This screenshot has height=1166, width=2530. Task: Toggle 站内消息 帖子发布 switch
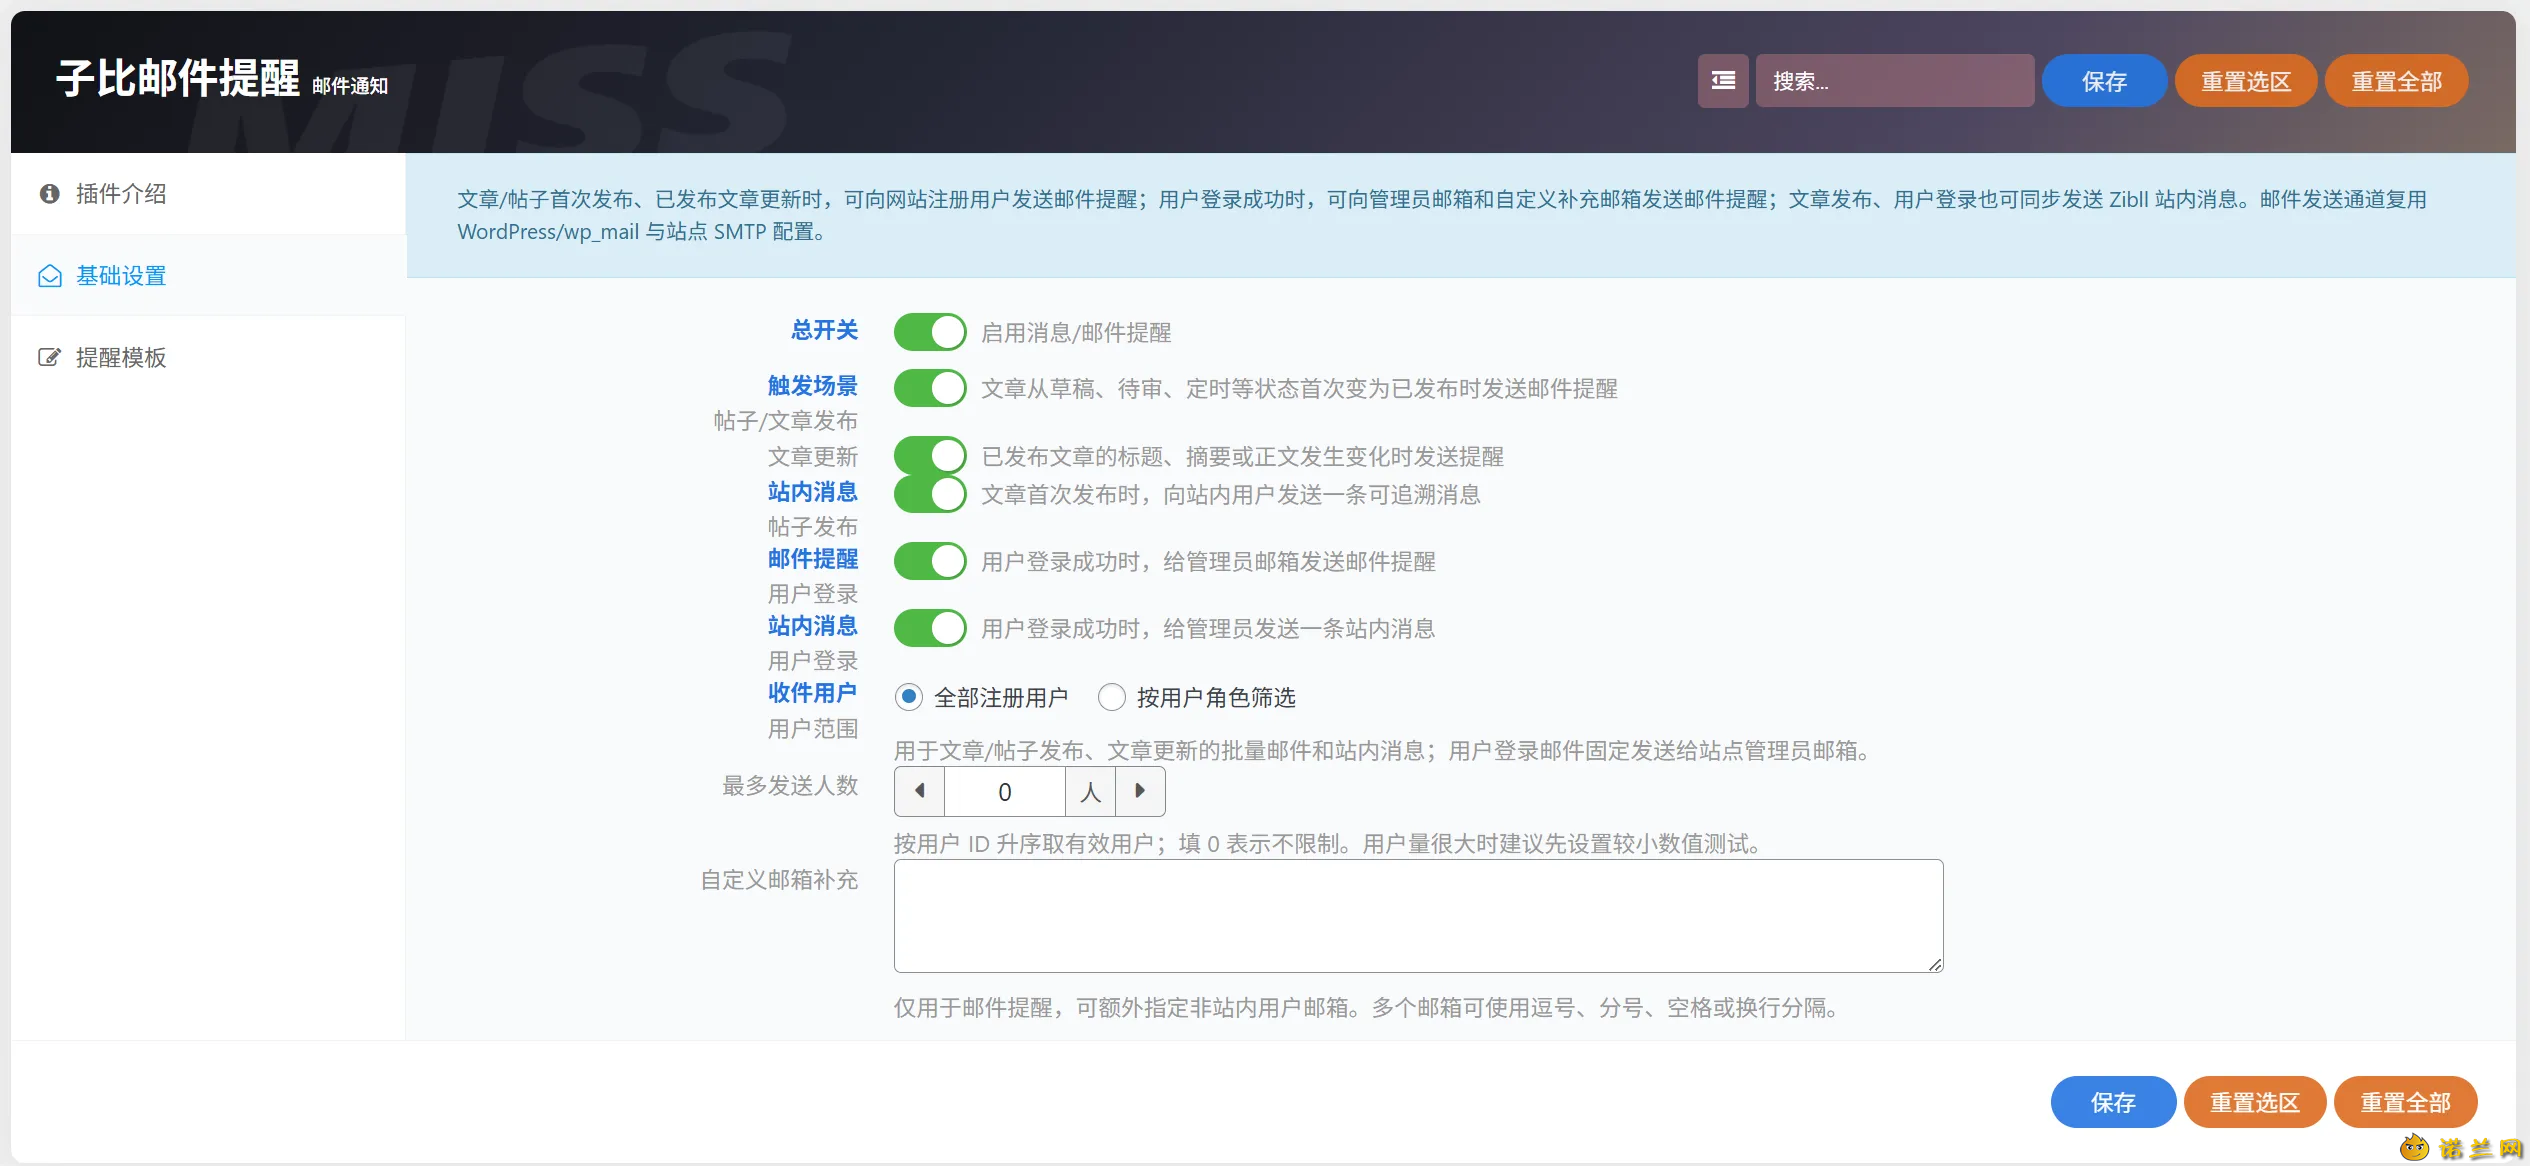(930, 494)
